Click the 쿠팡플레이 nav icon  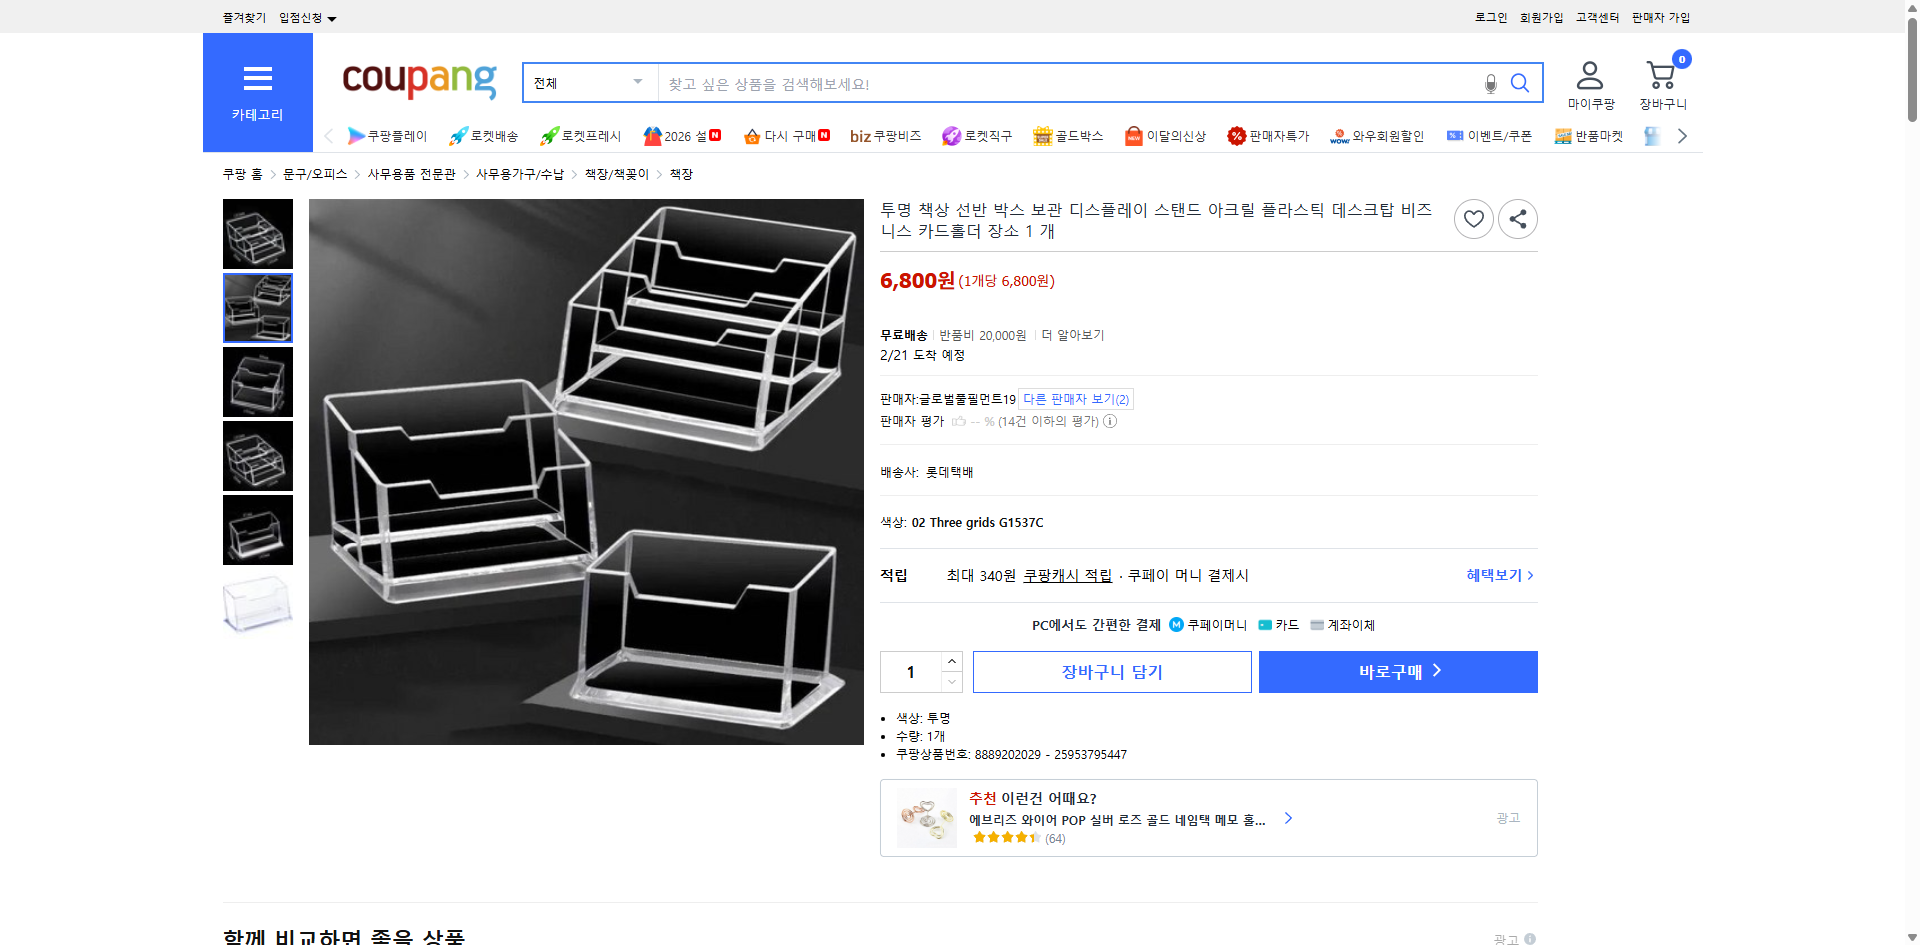tap(357, 136)
